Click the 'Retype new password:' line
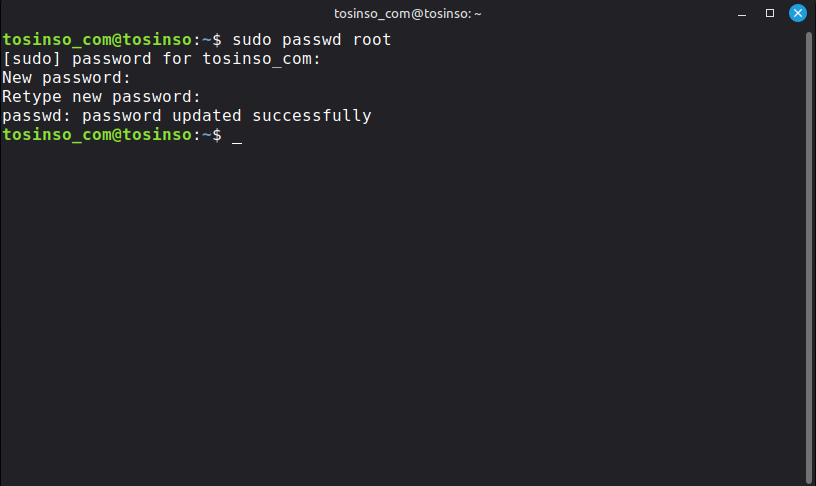816x486 pixels. 102,97
